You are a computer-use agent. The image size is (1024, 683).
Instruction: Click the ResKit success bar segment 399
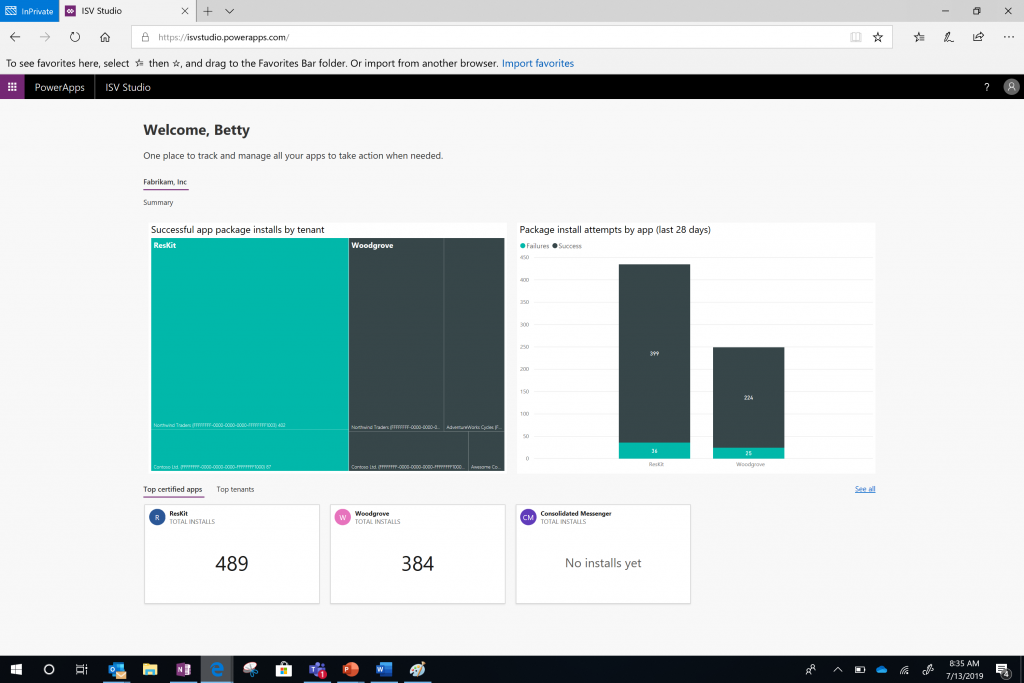[654, 353]
